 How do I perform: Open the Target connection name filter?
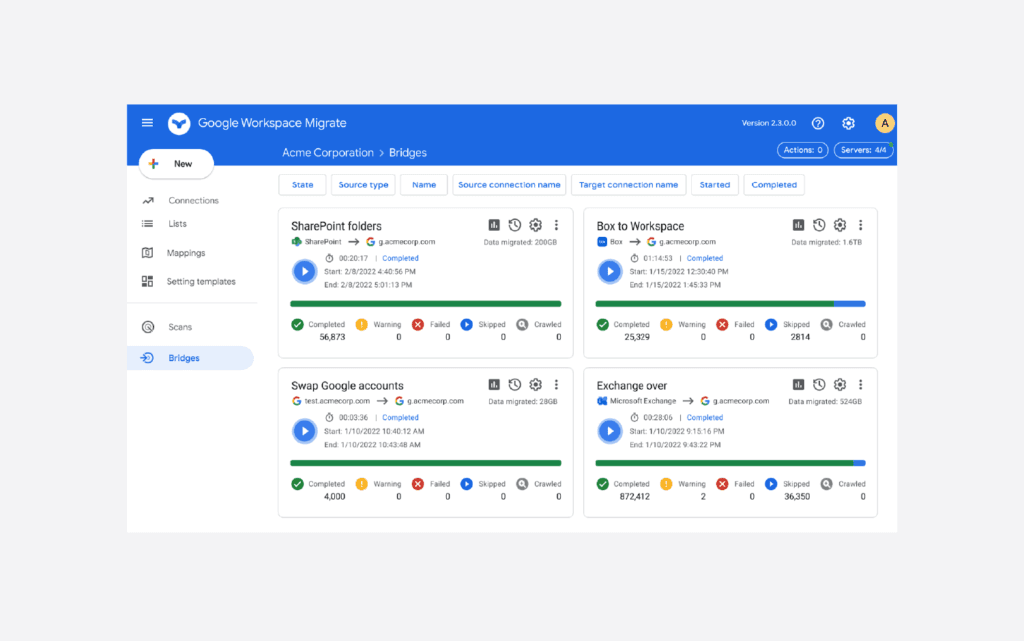click(628, 185)
